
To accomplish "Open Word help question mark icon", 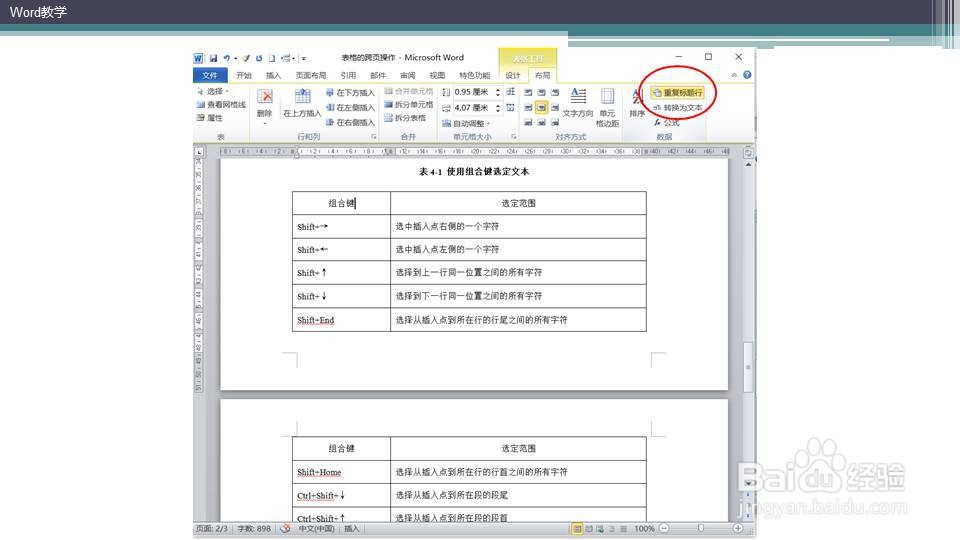I will tap(747, 75).
